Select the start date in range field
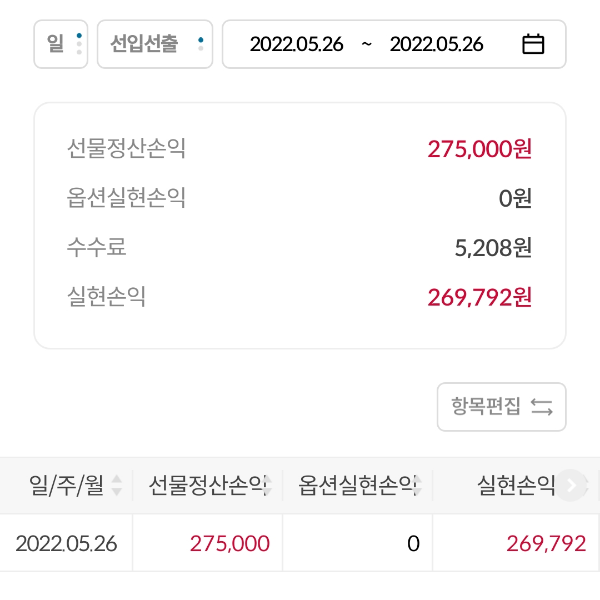This screenshot has width=600, height=600. pyautogui.click(x=296, y=44)
